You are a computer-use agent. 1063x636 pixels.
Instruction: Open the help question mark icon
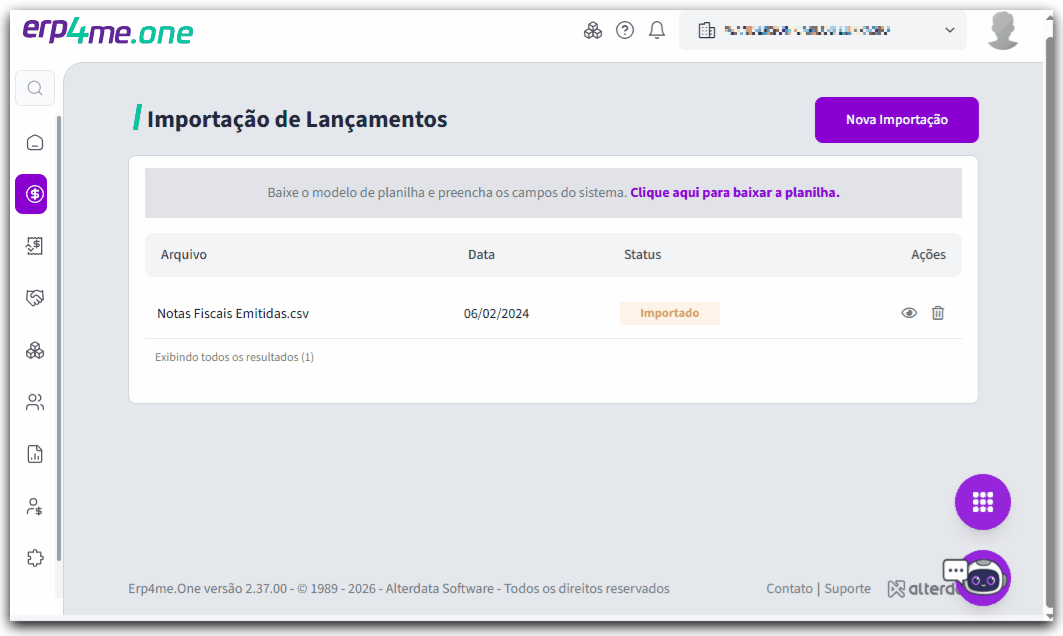pyautogui.click(x=625, y=31)
